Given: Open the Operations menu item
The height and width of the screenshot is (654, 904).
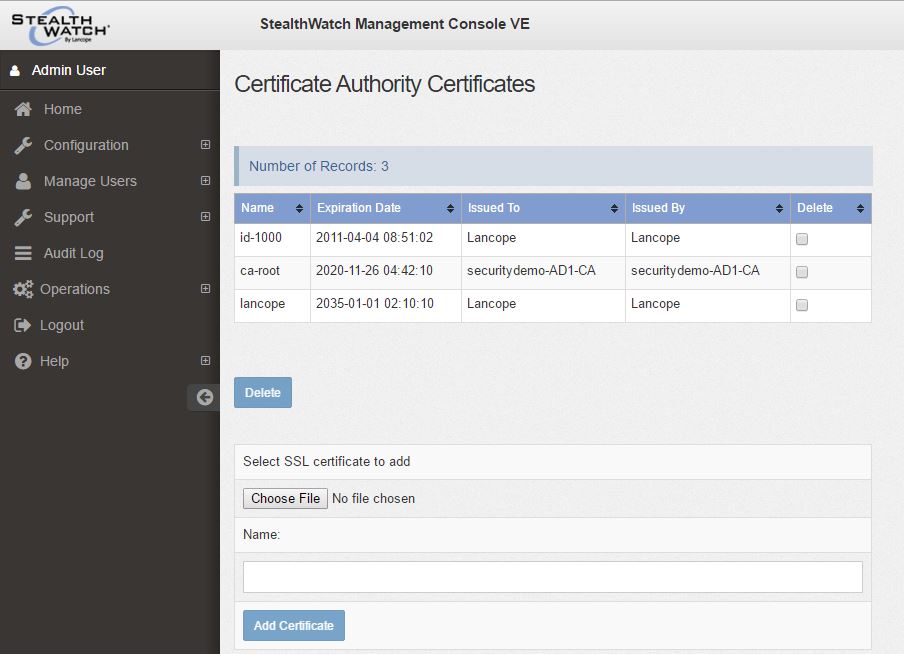Looking at the screenshot, I should (75, 289).
